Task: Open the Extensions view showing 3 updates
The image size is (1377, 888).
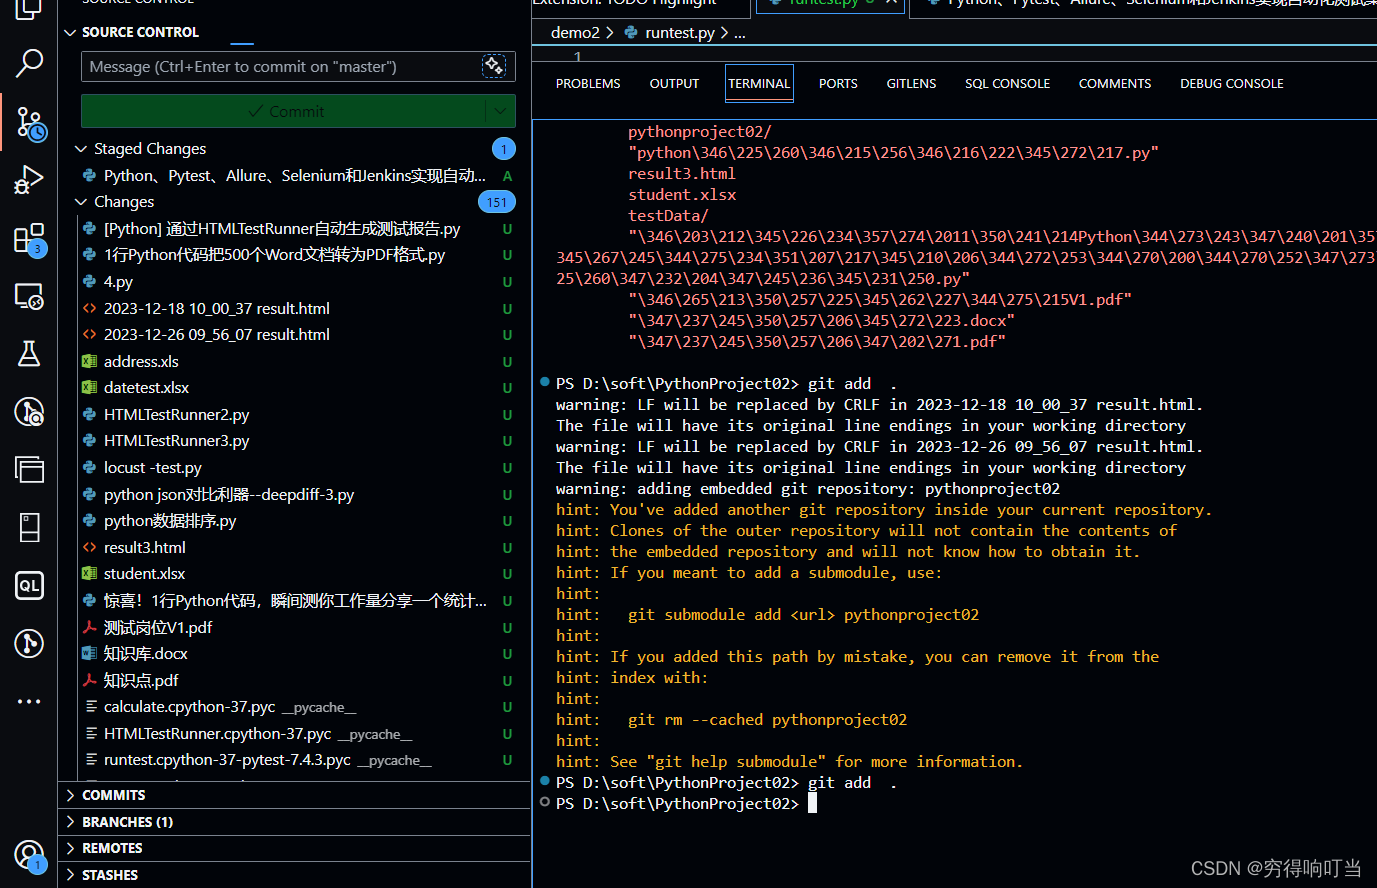Action: pyautogui.click(x=28, y=238)
